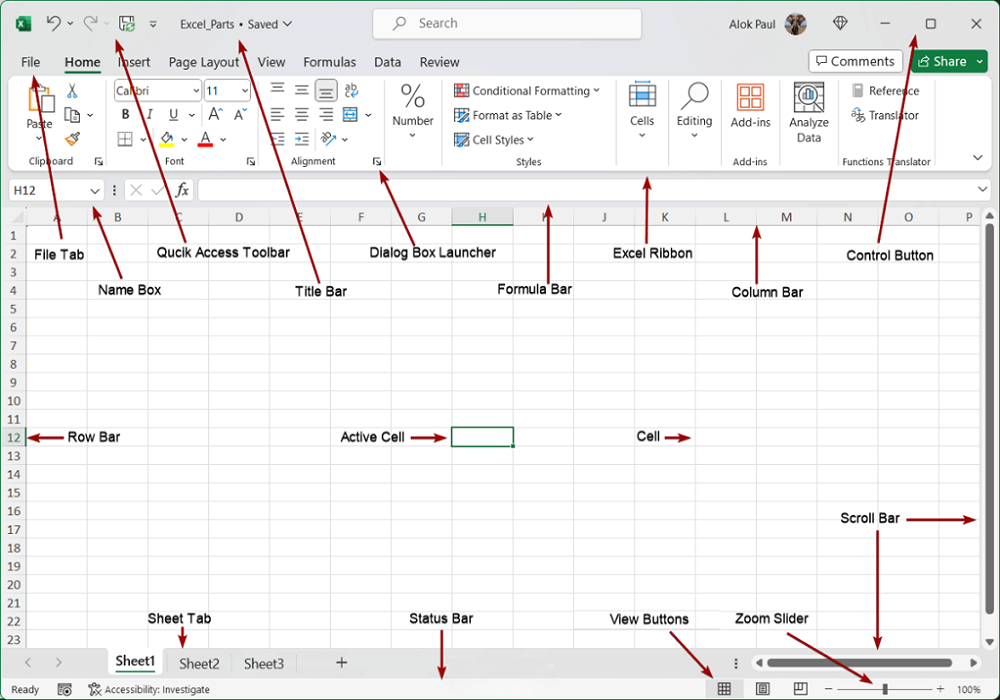This screenshot has width=1000, height=700.
Task: Open the font size dropdown
Action: point(243,91)
